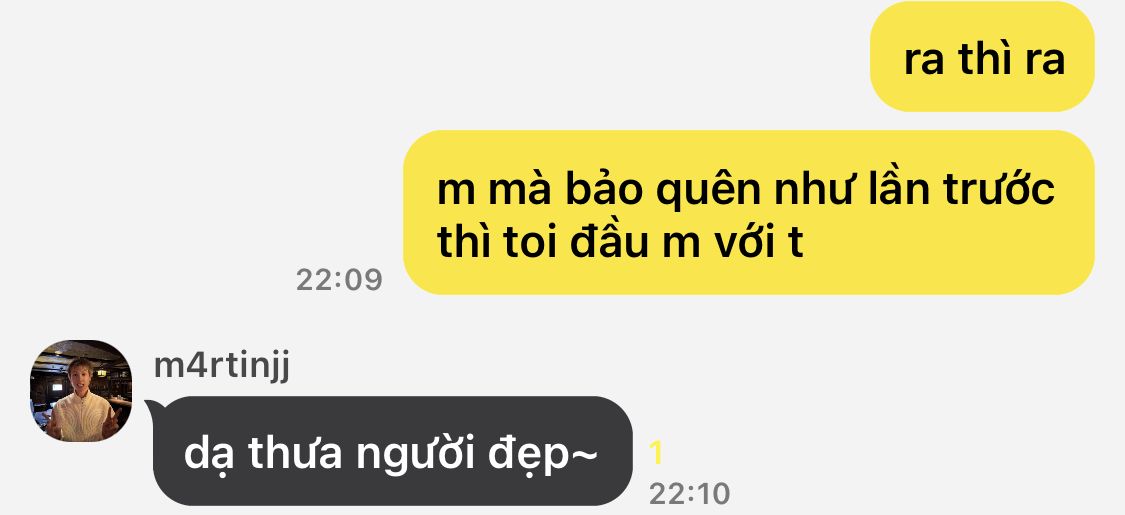Tap the 'ra thì ra' message bubble
The width and height of the screenshot is (1125, 515).
pyautogui.click(x=982, y=57)
